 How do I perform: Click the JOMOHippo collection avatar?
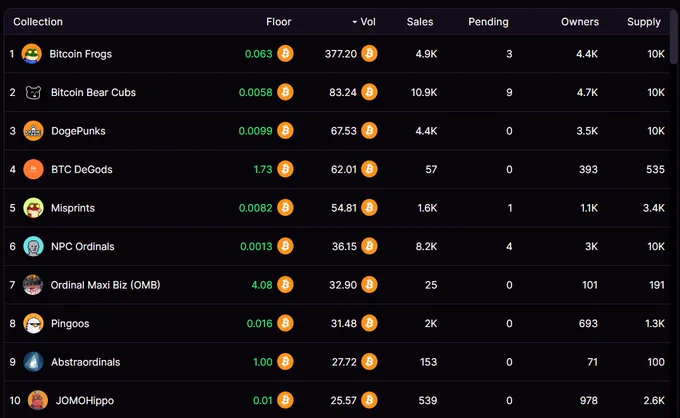[38, 400]
